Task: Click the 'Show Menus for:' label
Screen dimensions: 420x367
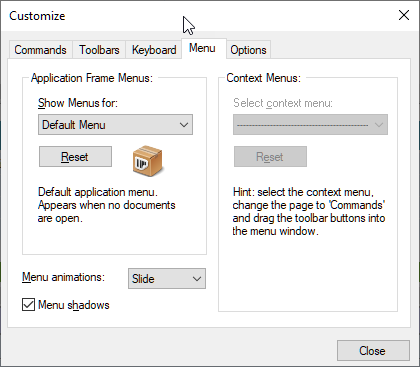Action: 78,103
